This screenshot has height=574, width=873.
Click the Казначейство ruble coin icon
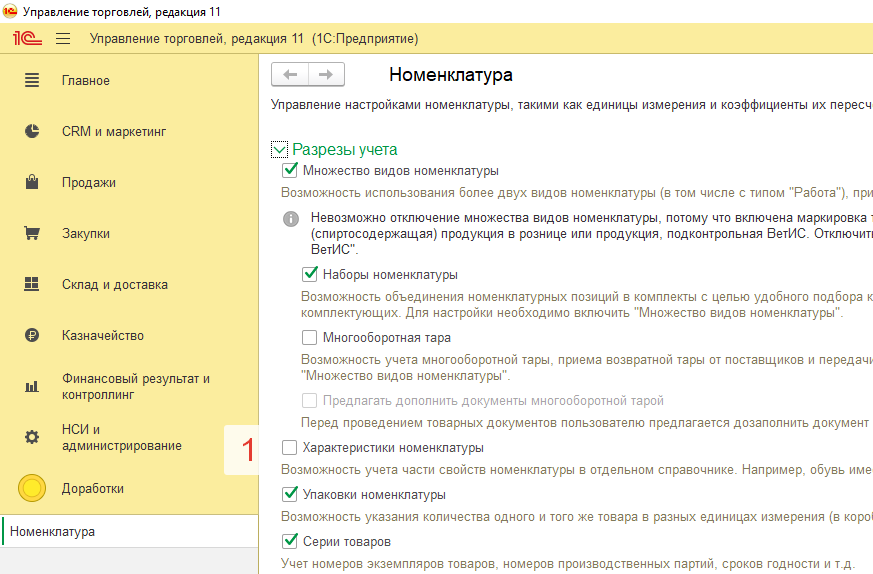click(32, 335)
